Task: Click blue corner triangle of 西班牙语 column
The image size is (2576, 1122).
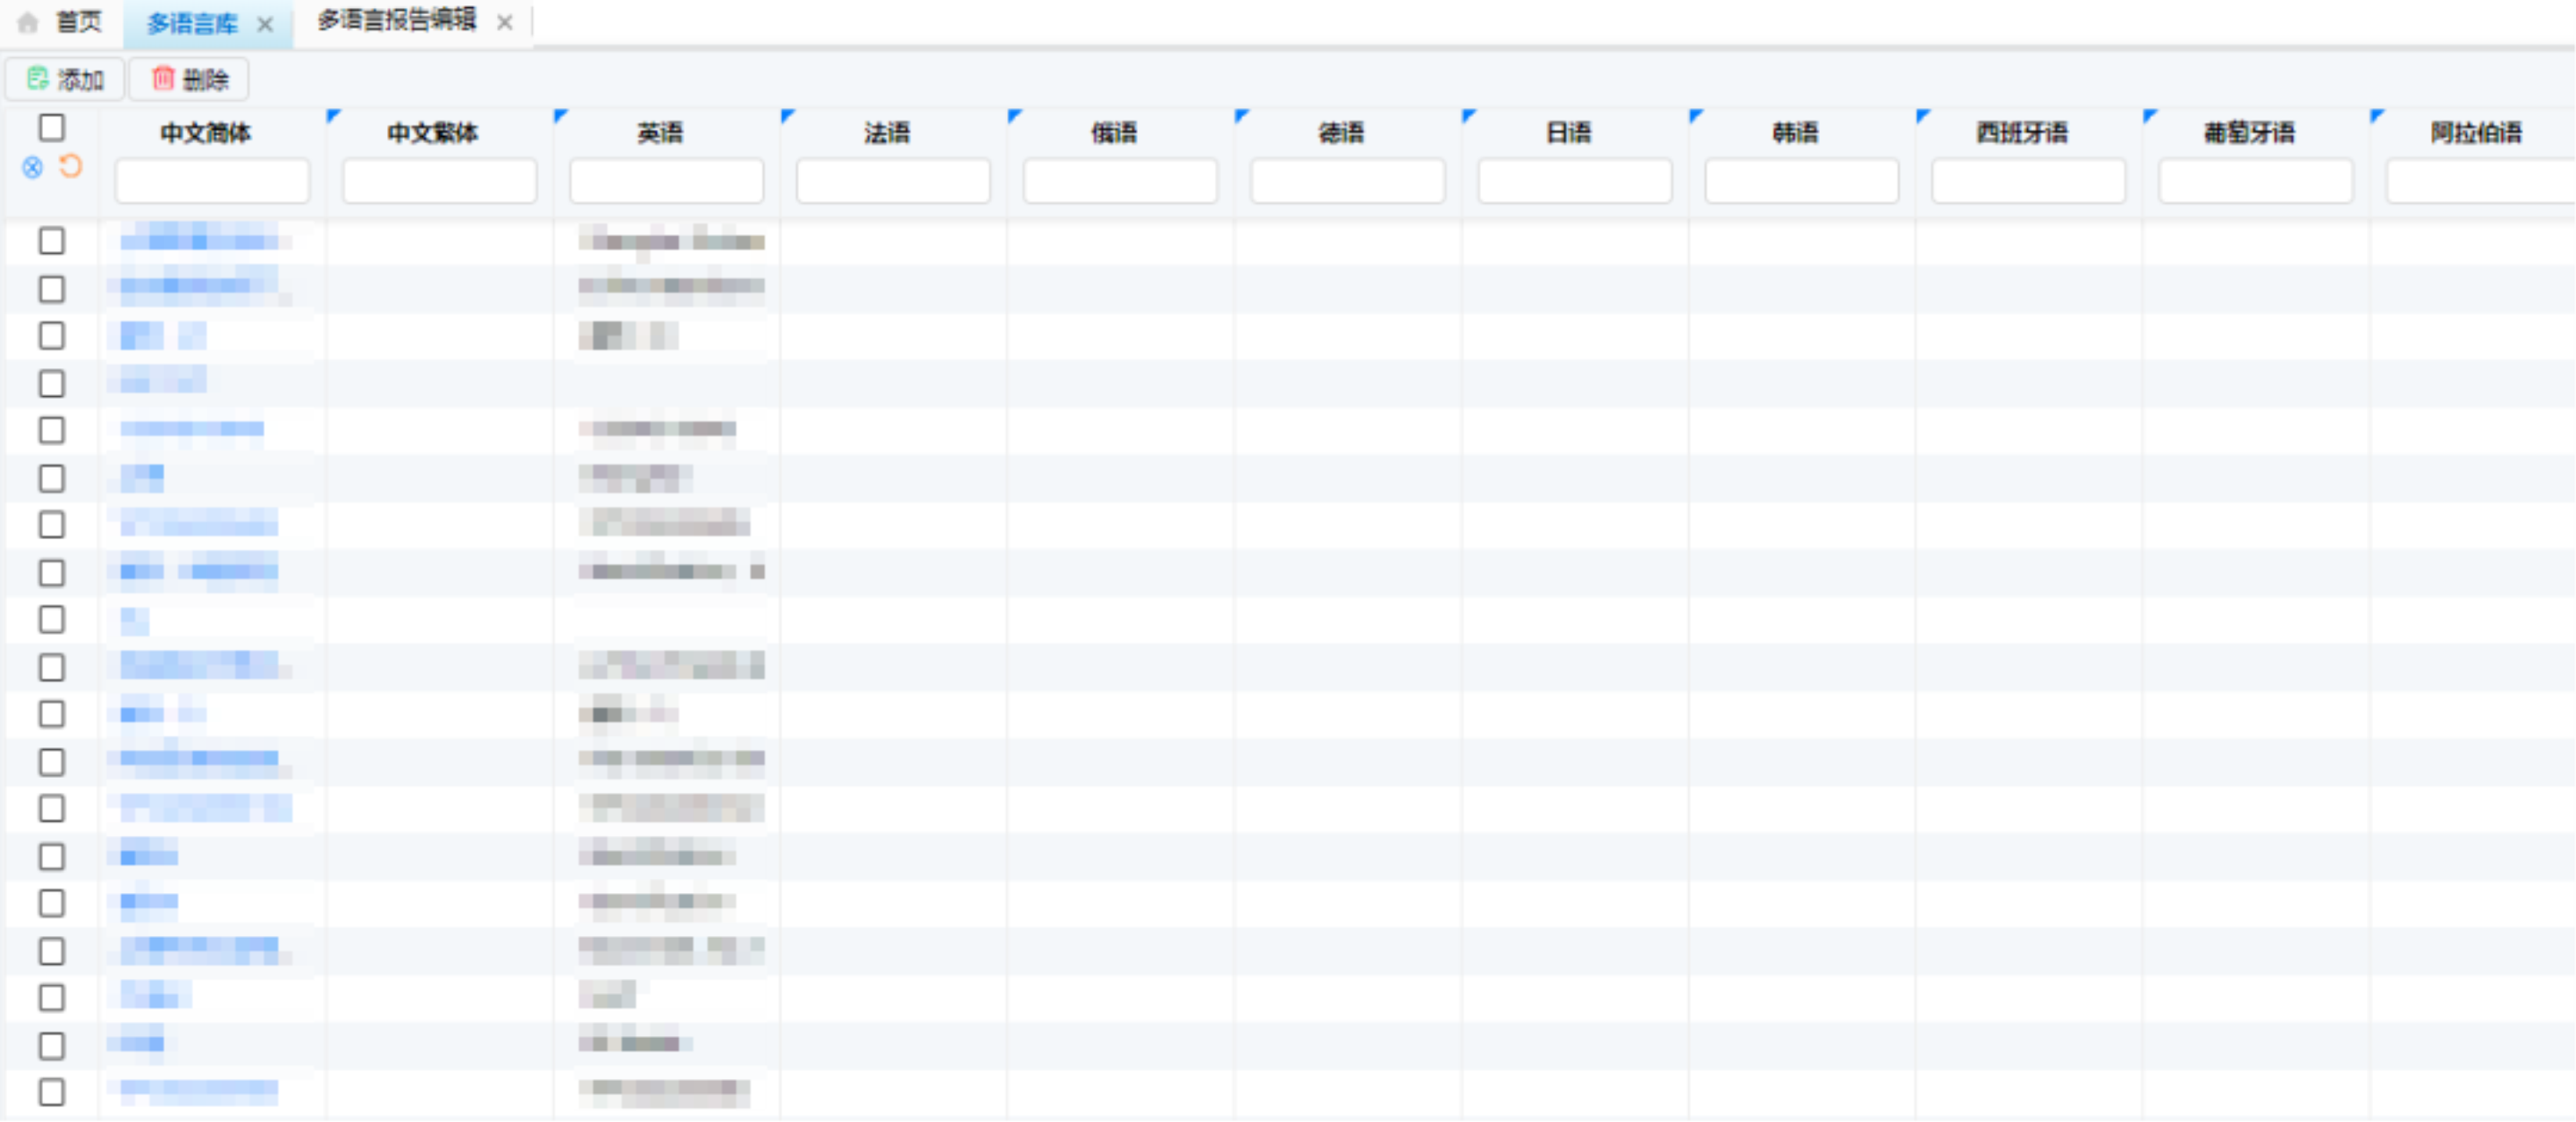Action: pyautogui.click(x=1922, y=116)
